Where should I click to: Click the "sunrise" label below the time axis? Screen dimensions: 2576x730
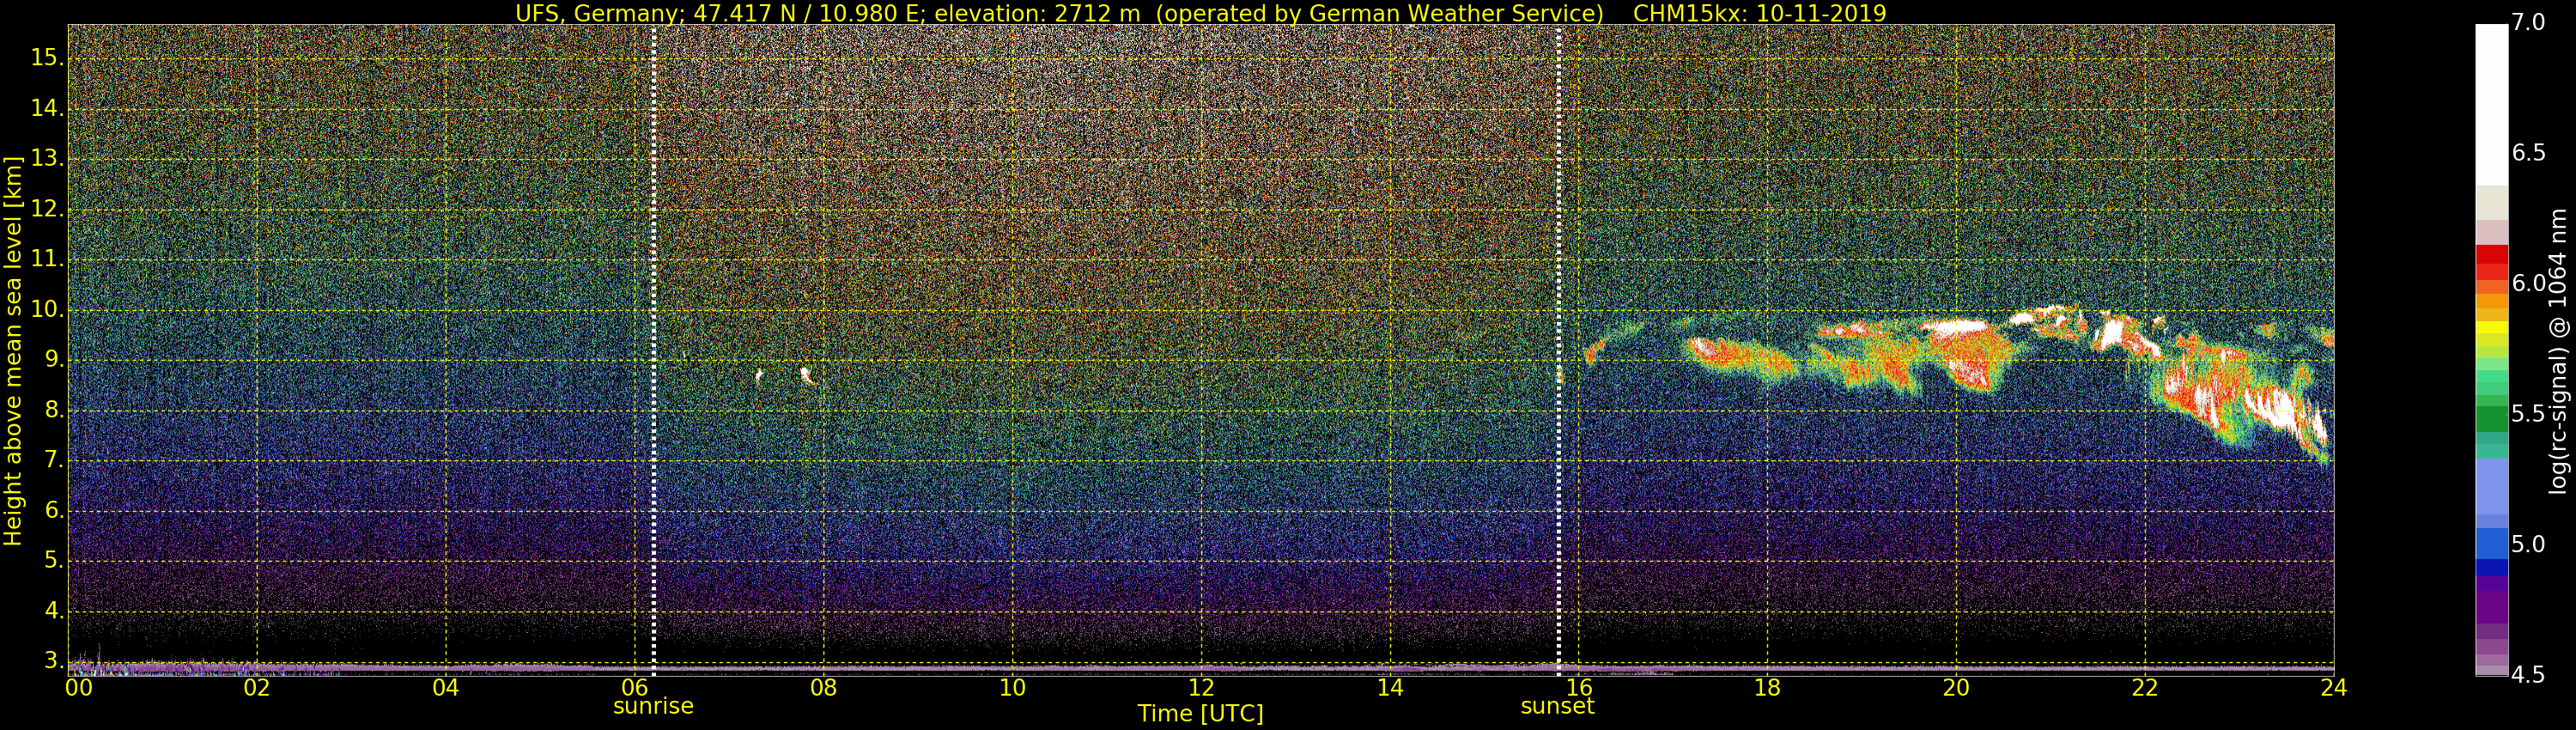pyautogui.click(x=653, y=706)
